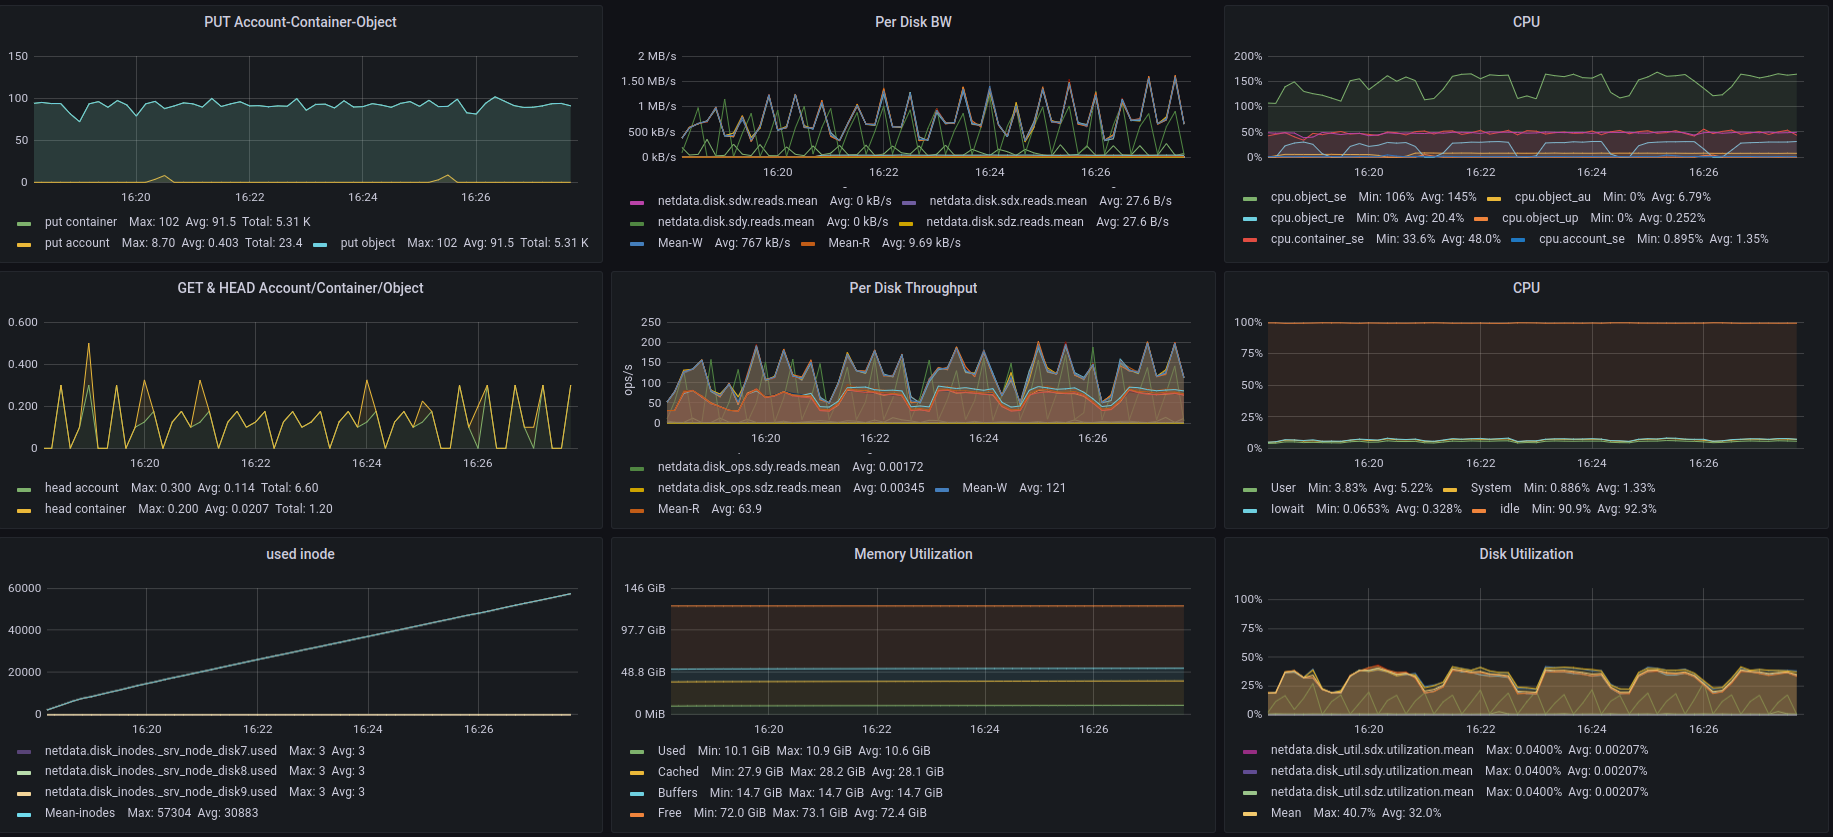Click the put account legend label
The width and height of the screenshot is (1833, 837).
pyautogui.click(x=77, y=243)
